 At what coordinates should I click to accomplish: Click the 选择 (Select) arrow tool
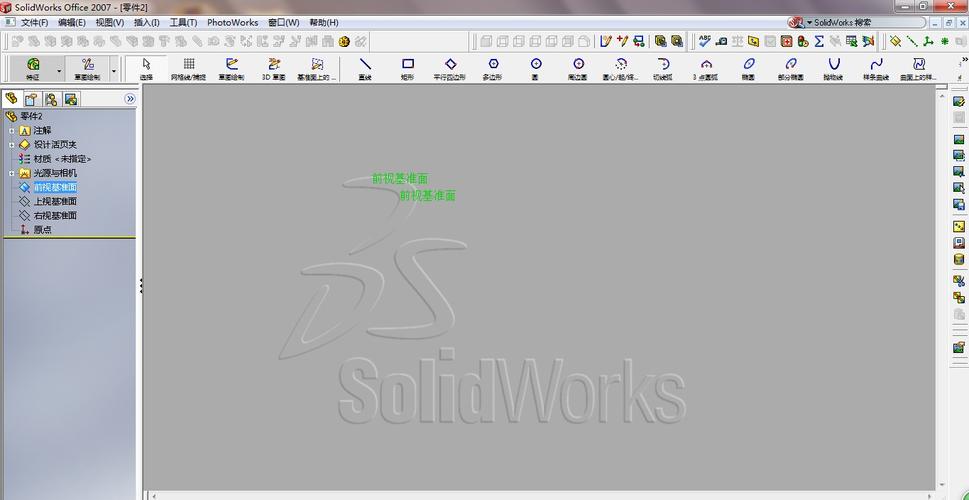pos(146,68)
